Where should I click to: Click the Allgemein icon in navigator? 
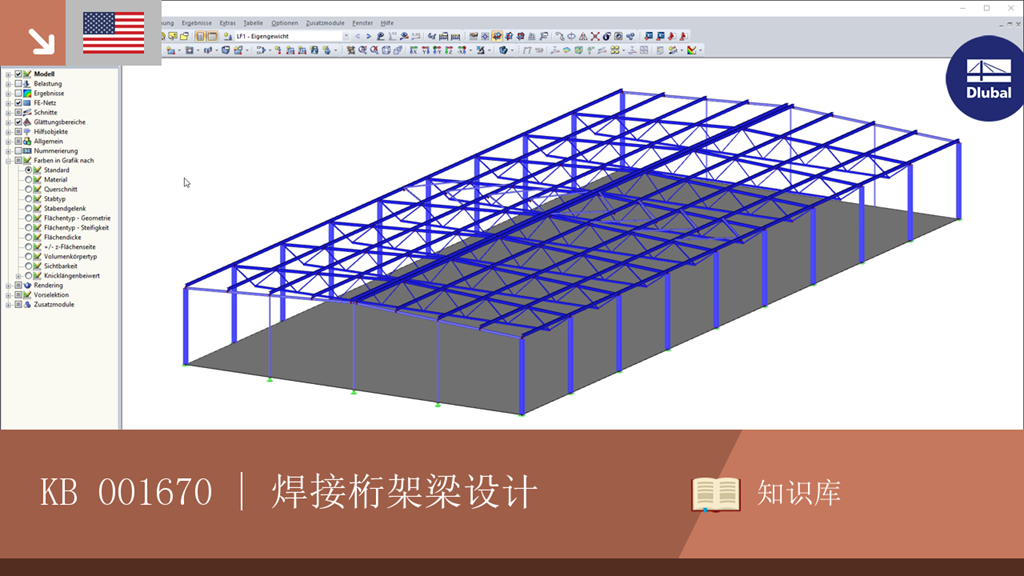tap(27, 141)
